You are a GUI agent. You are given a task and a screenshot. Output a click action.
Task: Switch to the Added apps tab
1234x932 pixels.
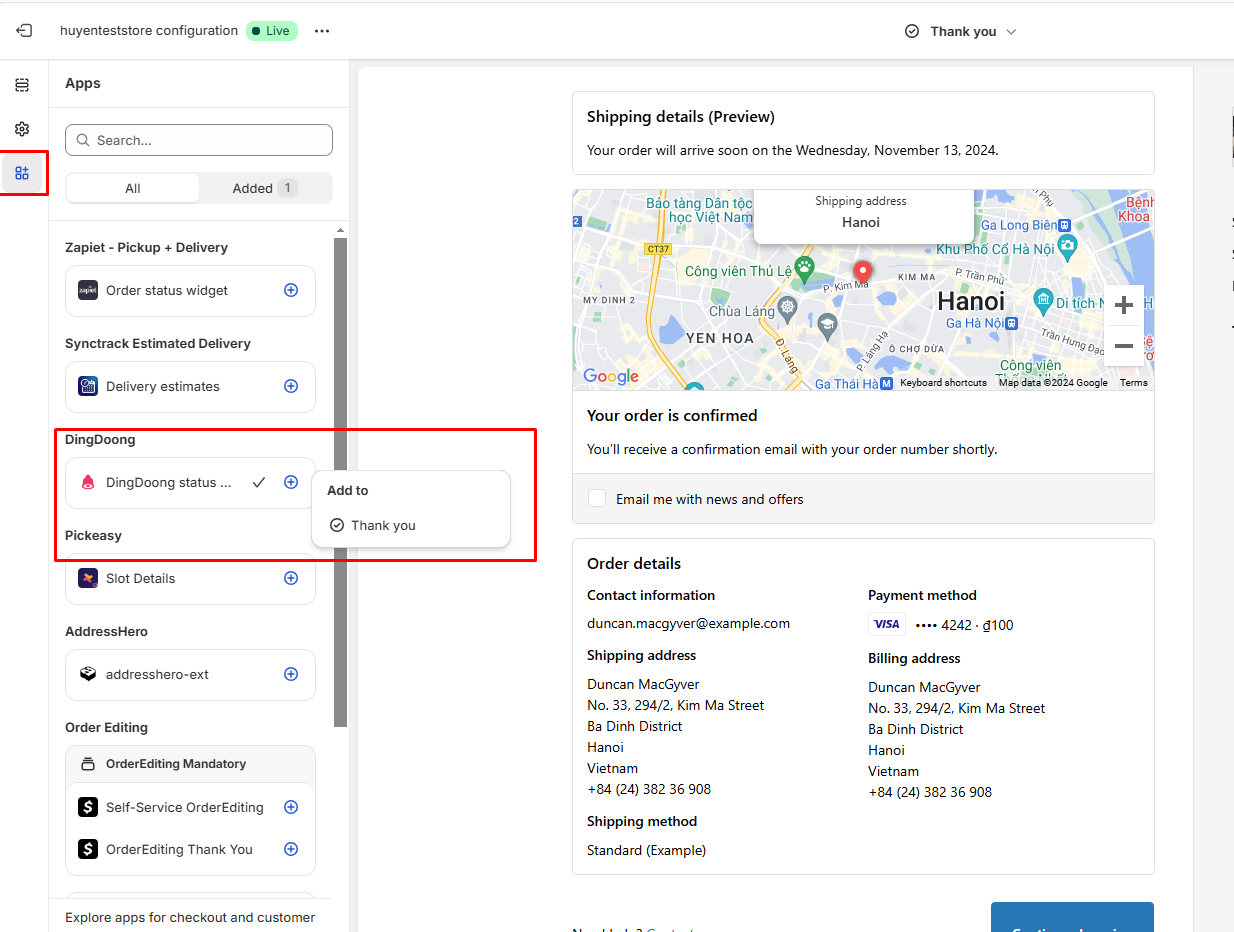coord(264,188)
